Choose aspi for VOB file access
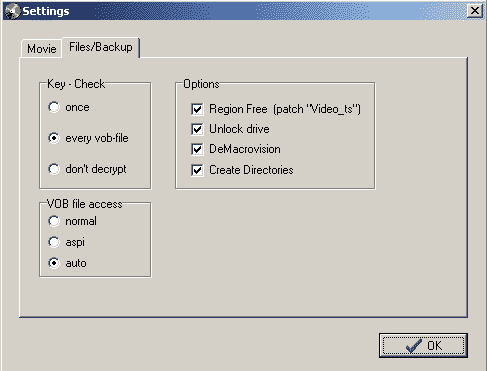Viewport: 487px width, 371px height. pos(54,242)
